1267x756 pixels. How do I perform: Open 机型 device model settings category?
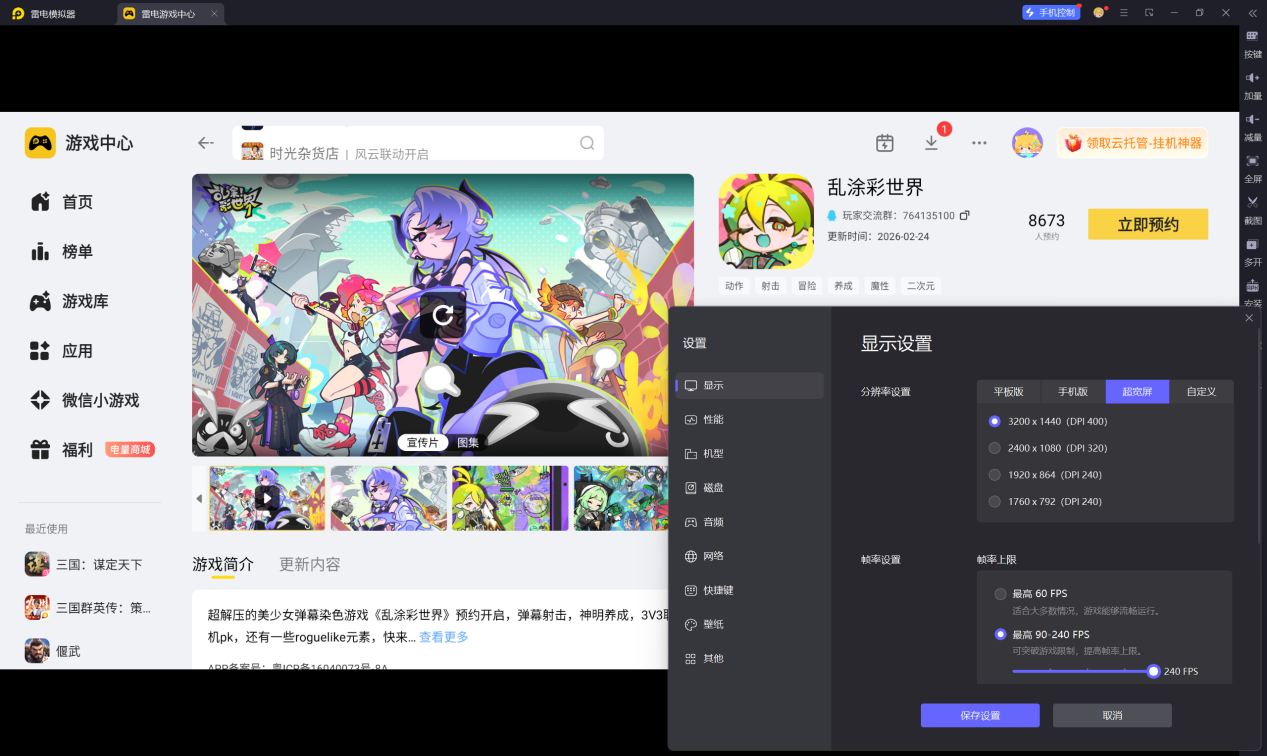tap(750, 453)
